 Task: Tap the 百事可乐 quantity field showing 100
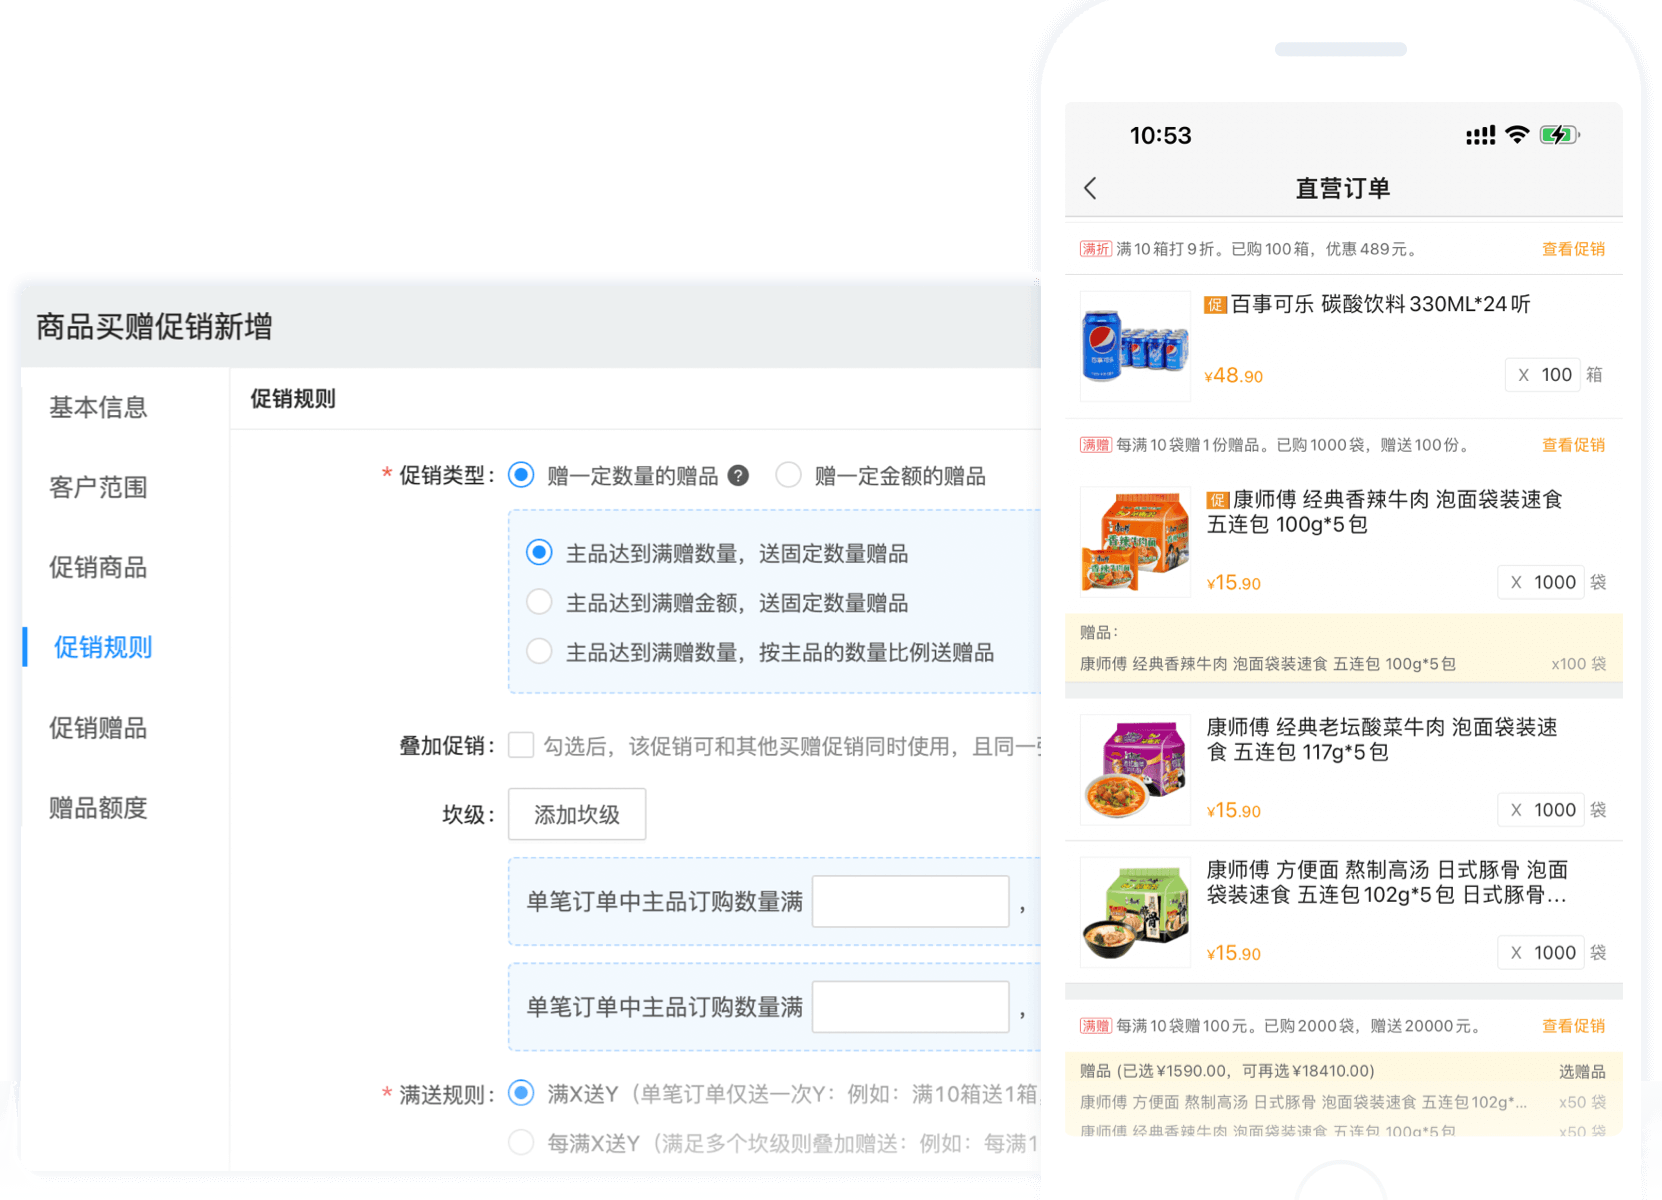[1543, 375]
